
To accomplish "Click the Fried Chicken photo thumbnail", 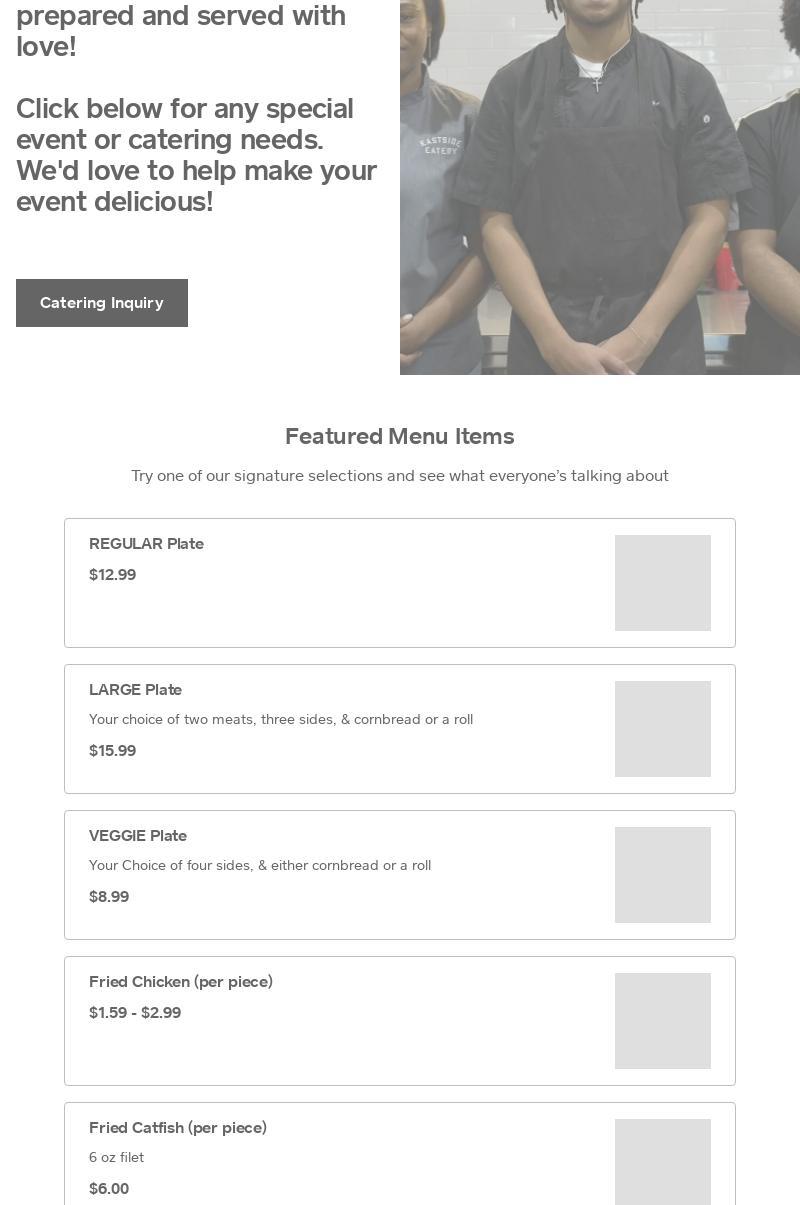I will (x=662, y=1020).
